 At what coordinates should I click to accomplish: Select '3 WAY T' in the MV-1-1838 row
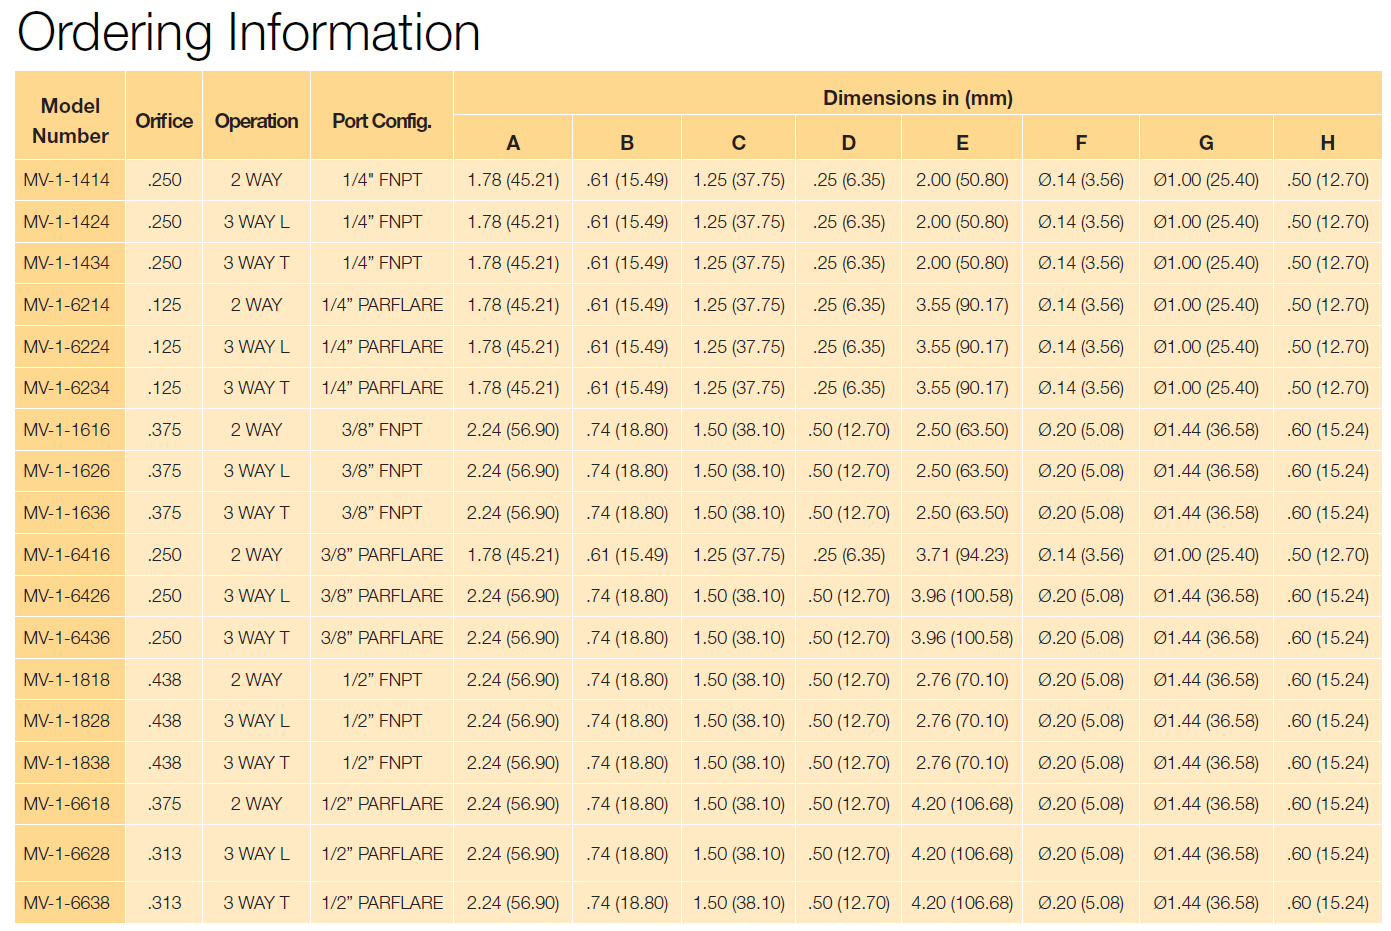coord(257,763)
